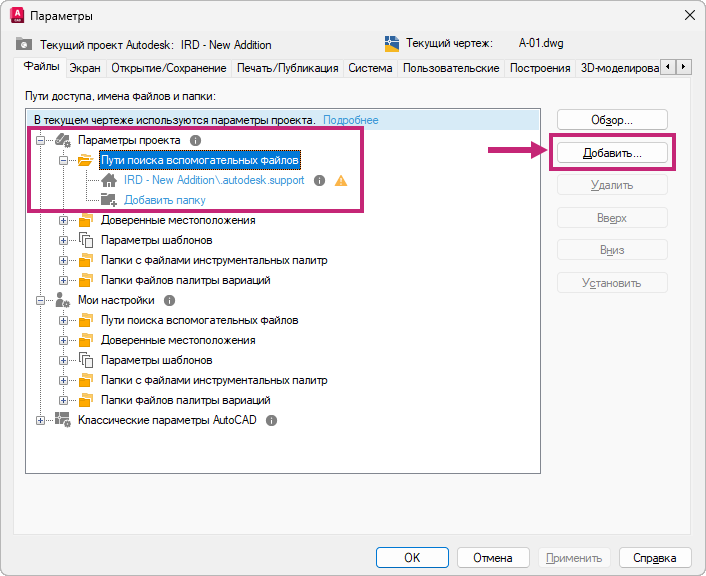This screenshot has height=576, width=706.
Task: Open help via the Справка button
Action: 655,558
